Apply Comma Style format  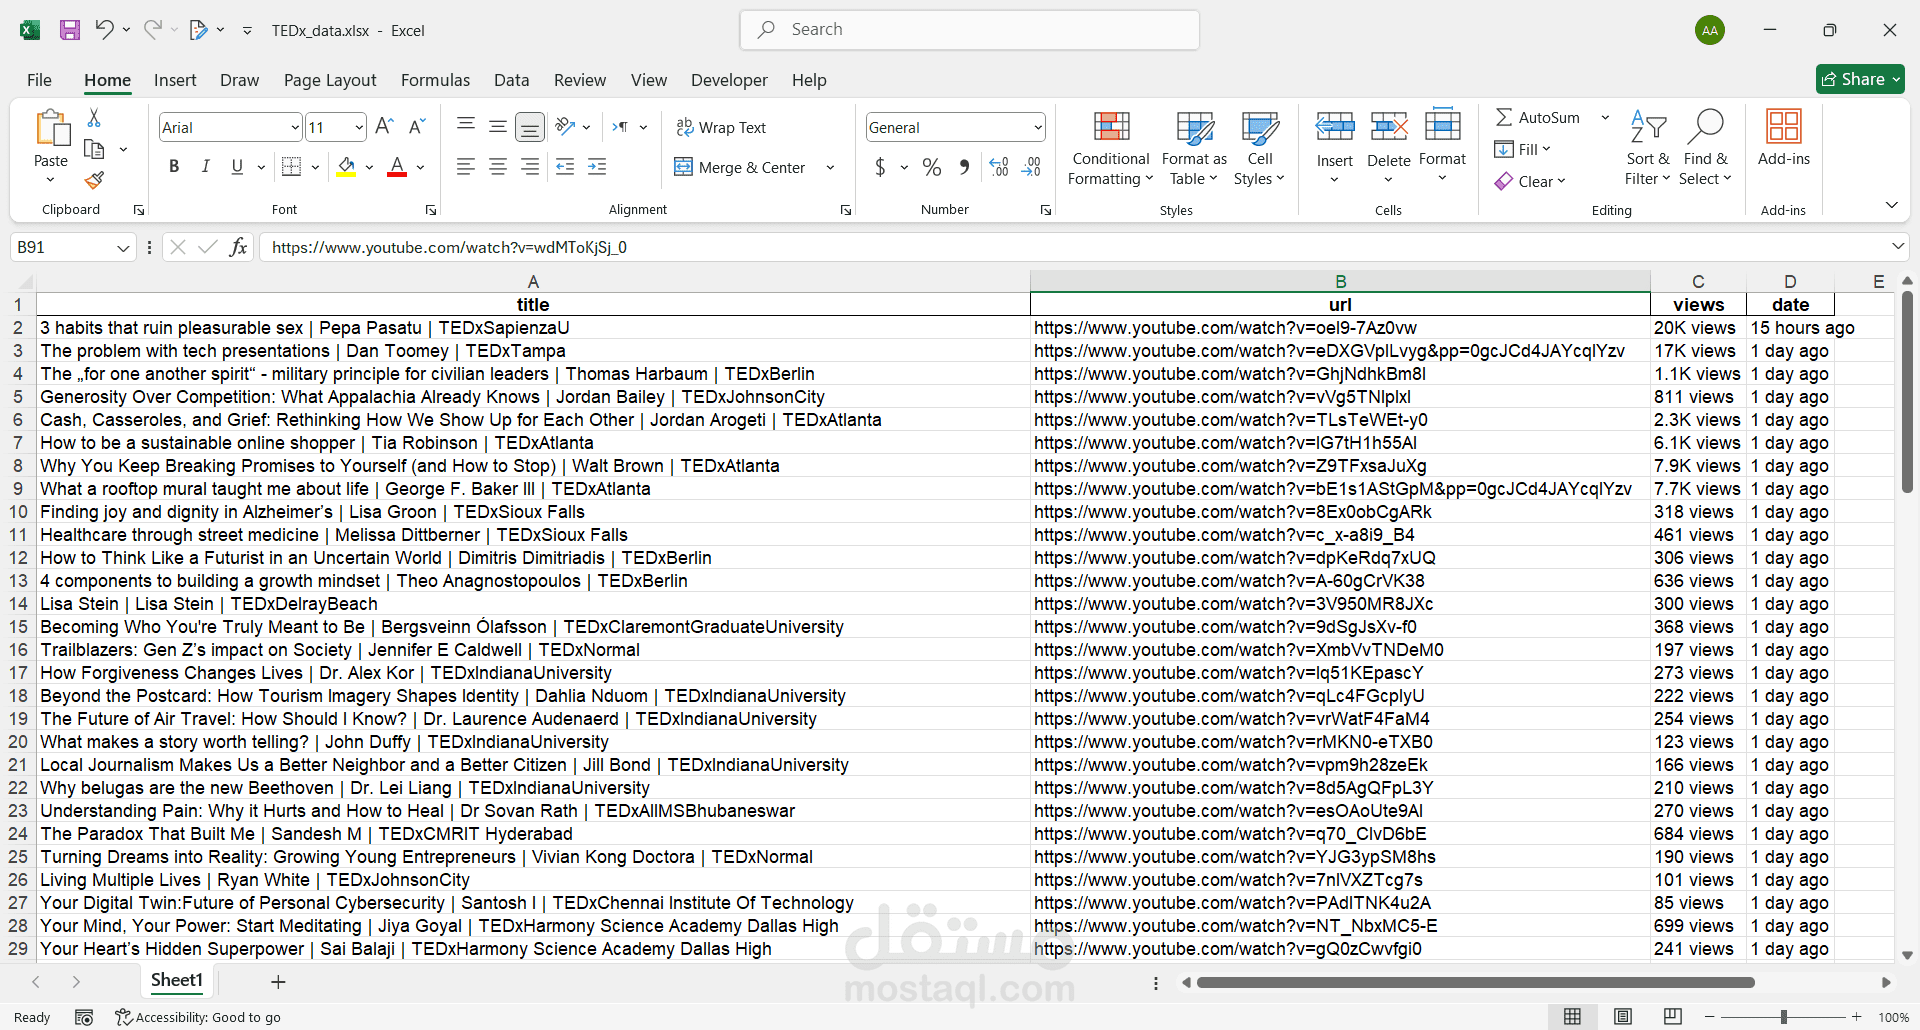coord(964,167)
